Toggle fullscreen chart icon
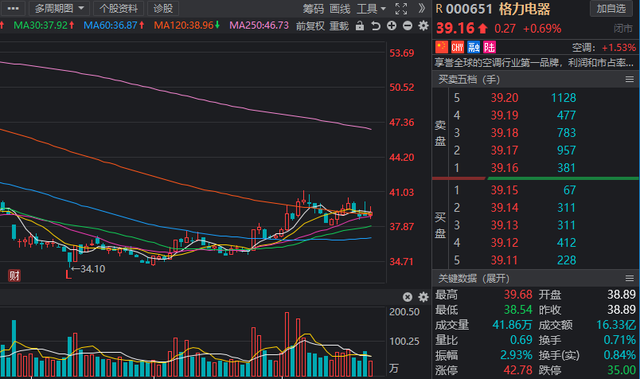Image resolution: width=640 pixels, height=379 pixels. click(401, 9)
